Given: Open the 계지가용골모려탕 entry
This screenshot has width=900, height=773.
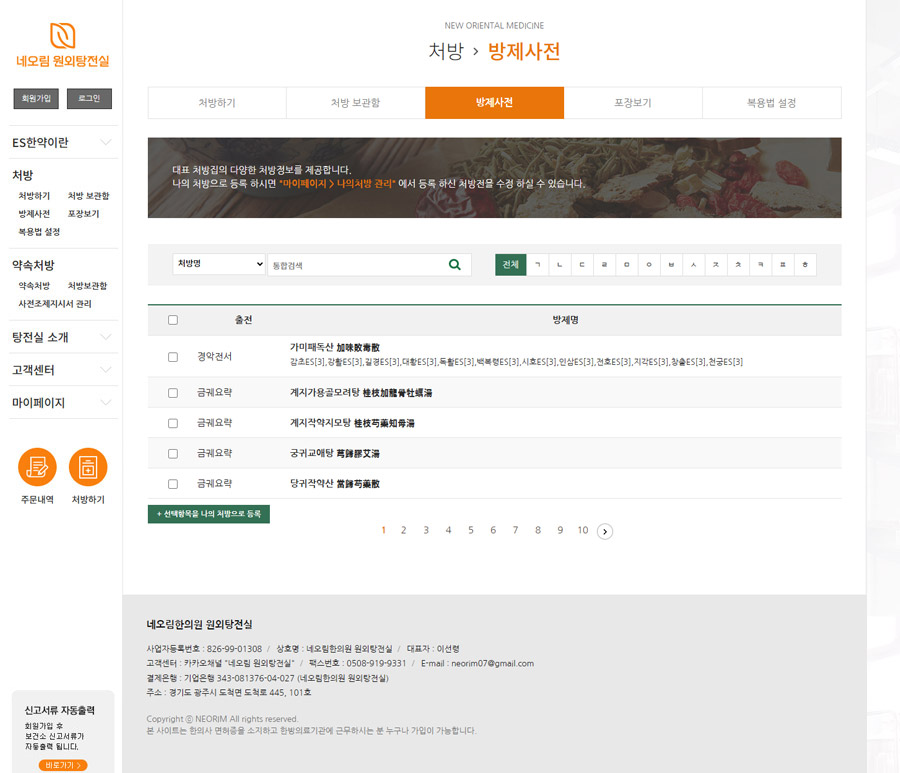Looking at the screenshot, I should pos(361,393).
